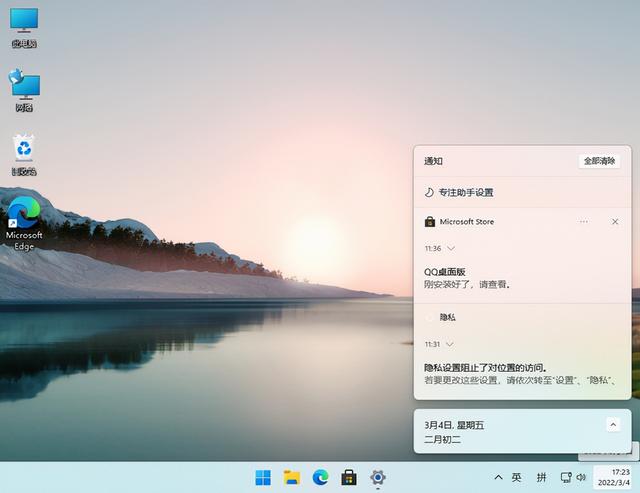Open the 此电脑 desktop icon

24,28
